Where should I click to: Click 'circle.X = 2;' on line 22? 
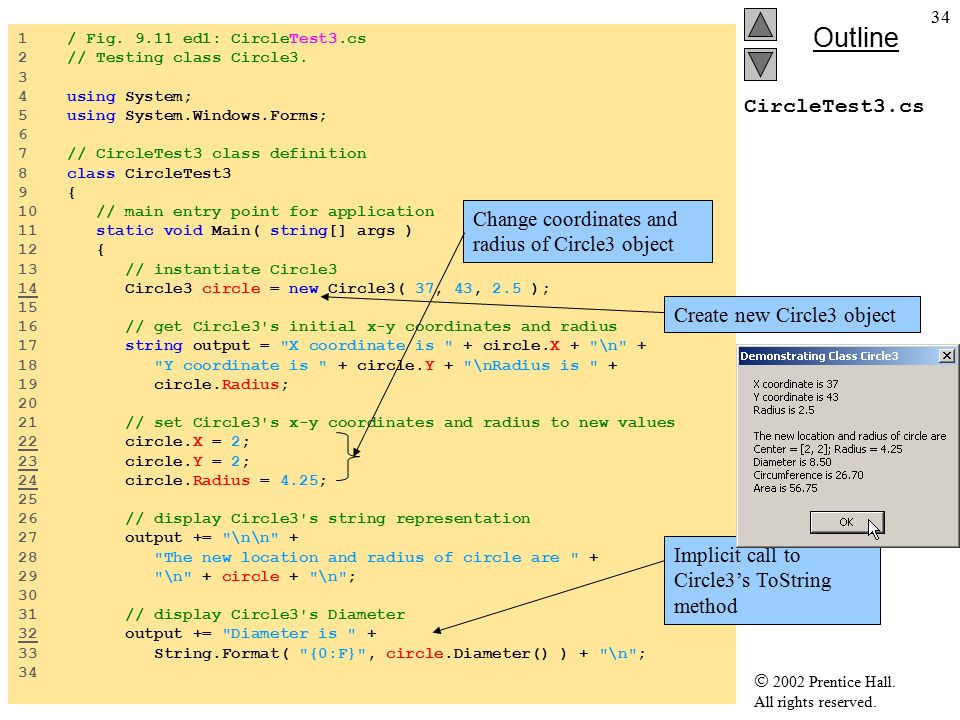coord(187,441)
